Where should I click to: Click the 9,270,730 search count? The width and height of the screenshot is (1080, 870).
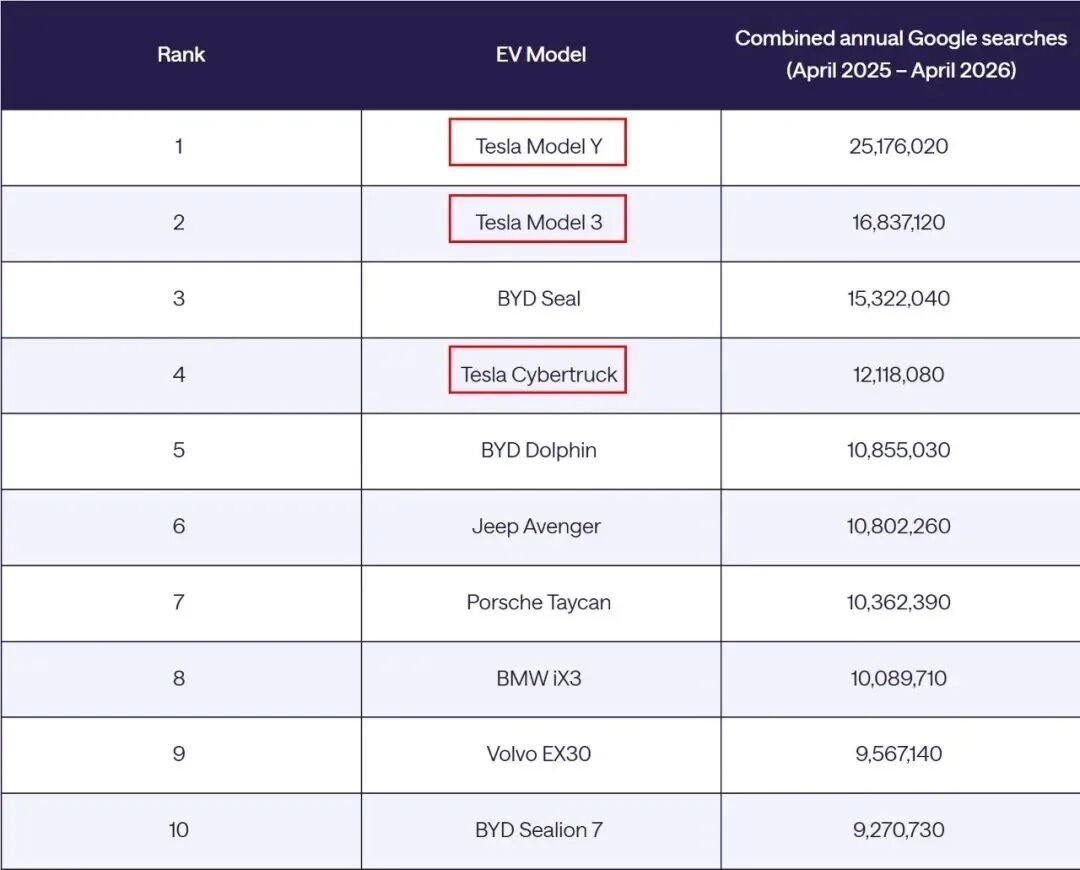pyautogui.click(x=898, y=829)
